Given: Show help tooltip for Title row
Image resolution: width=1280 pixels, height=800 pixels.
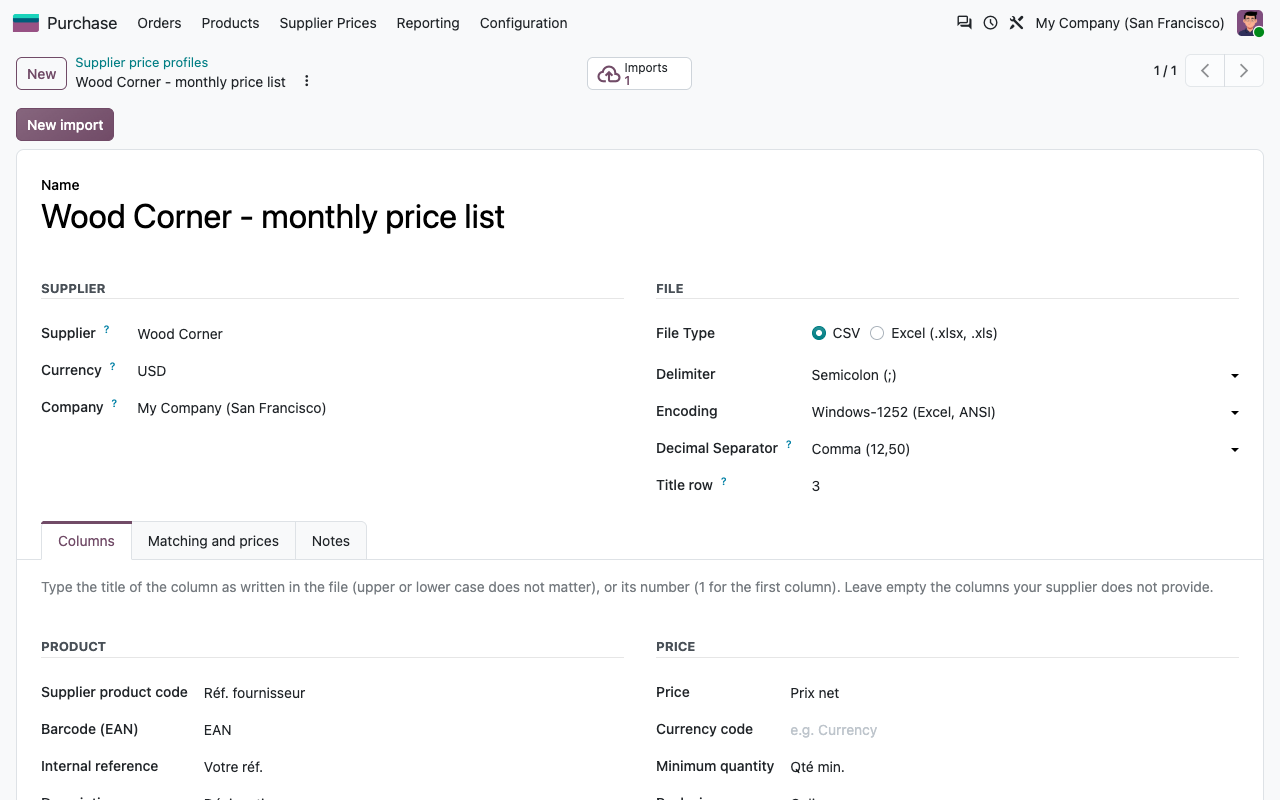Looking at the screenshot, I should (724, 481).
